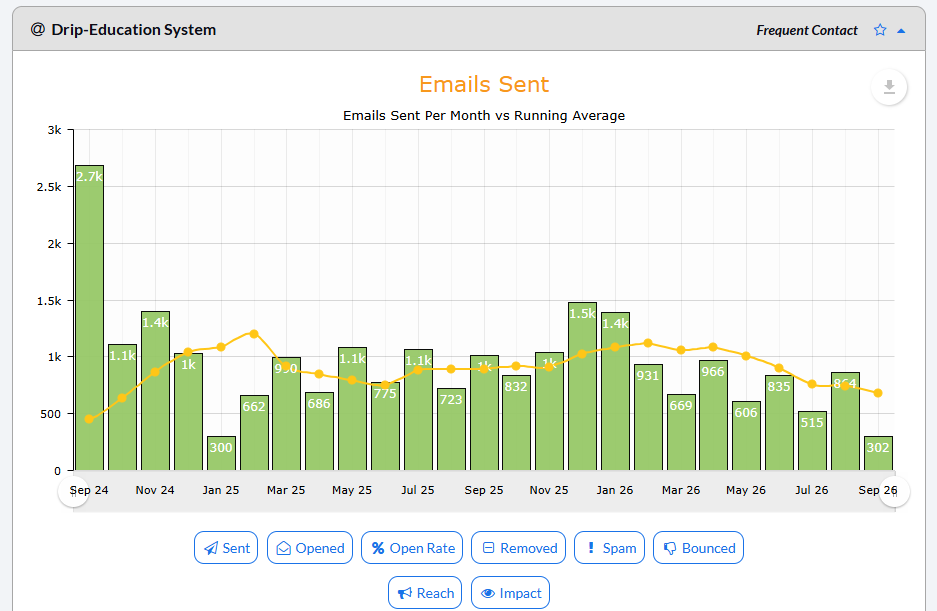Click the Jan 26 axis label
Image resolution: width=937 pixels, height=611 pixels.
coord(614,490)
